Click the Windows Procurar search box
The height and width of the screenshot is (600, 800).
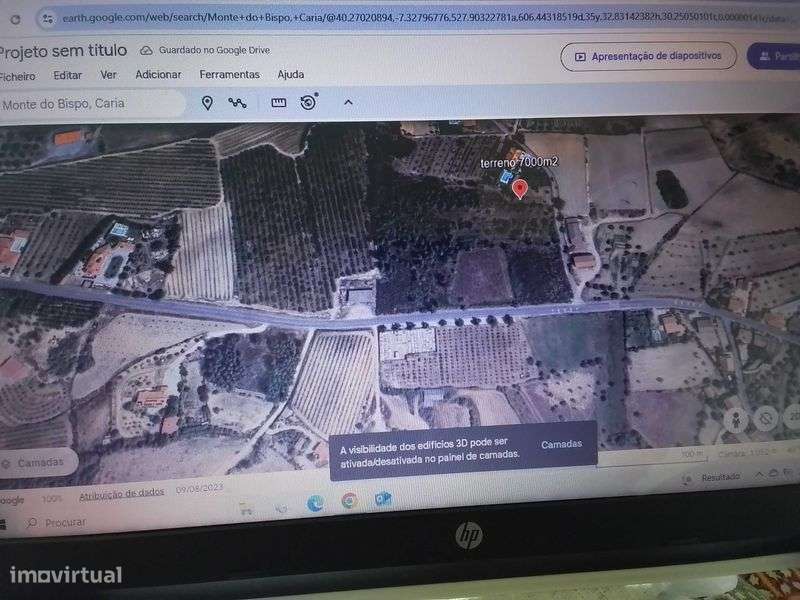click(56, 522)
